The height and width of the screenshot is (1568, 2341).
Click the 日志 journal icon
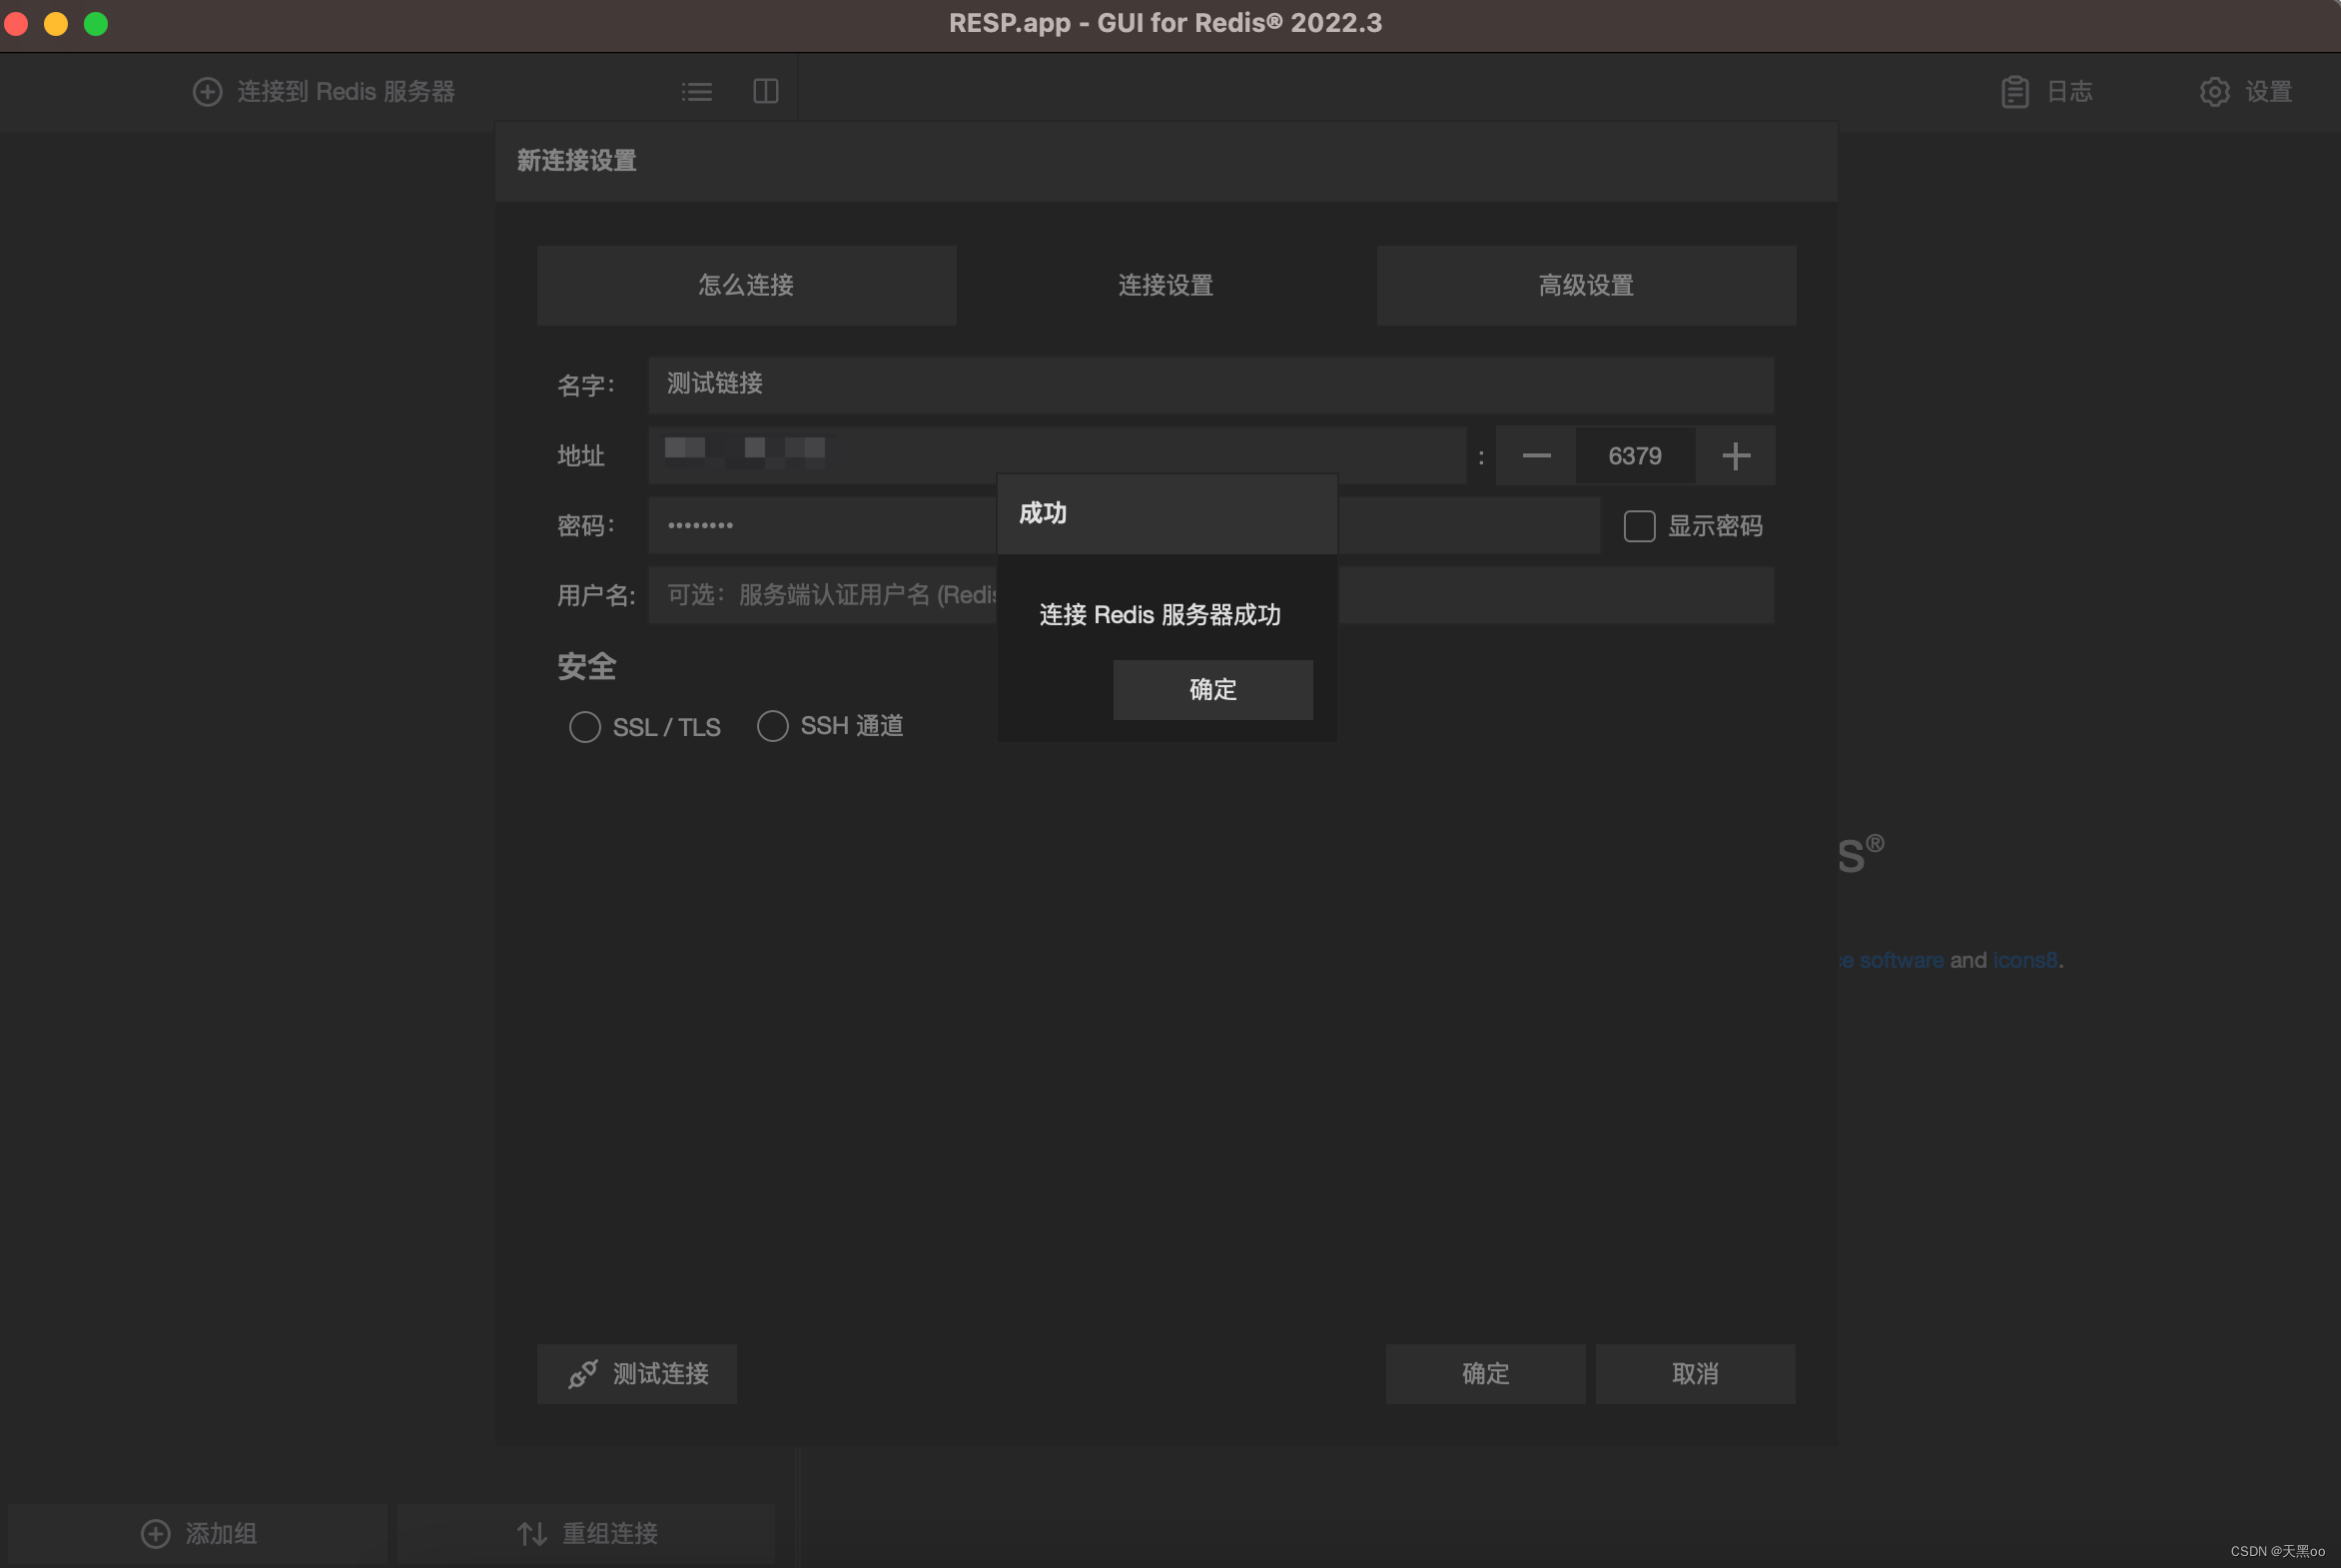coord(2015,91)
